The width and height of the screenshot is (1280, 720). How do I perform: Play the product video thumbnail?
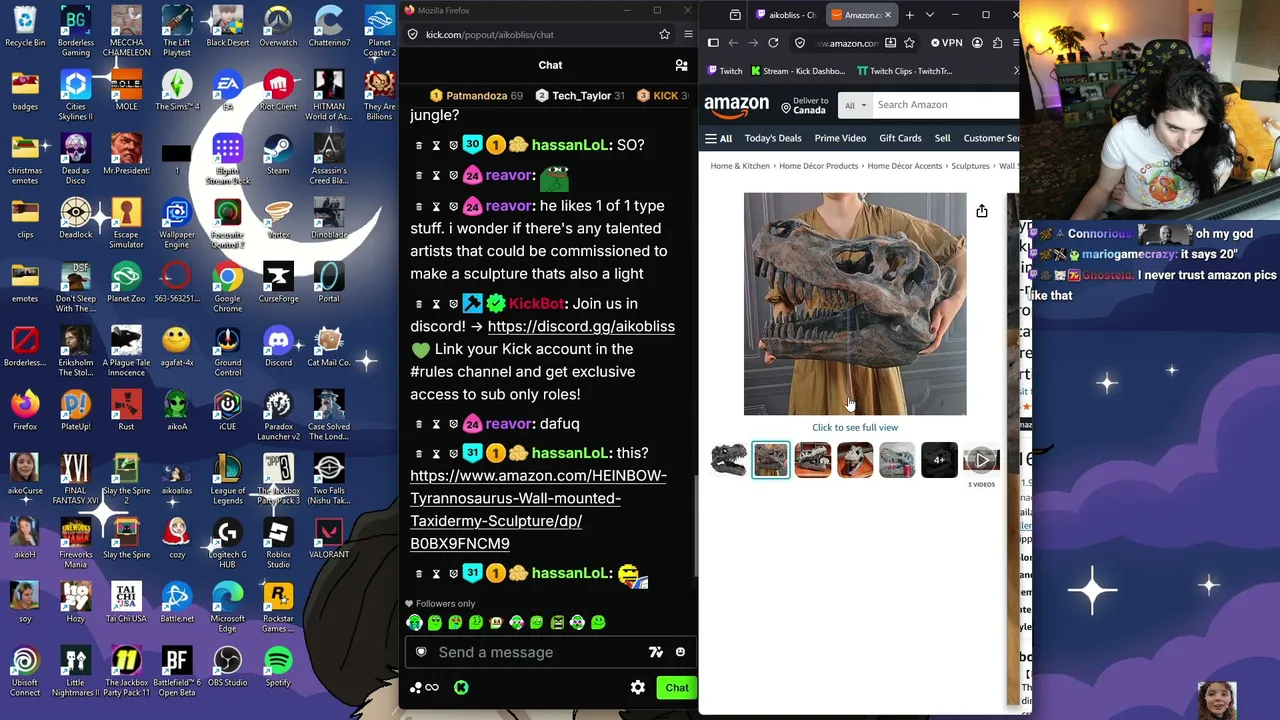click(x=981, y=460)
